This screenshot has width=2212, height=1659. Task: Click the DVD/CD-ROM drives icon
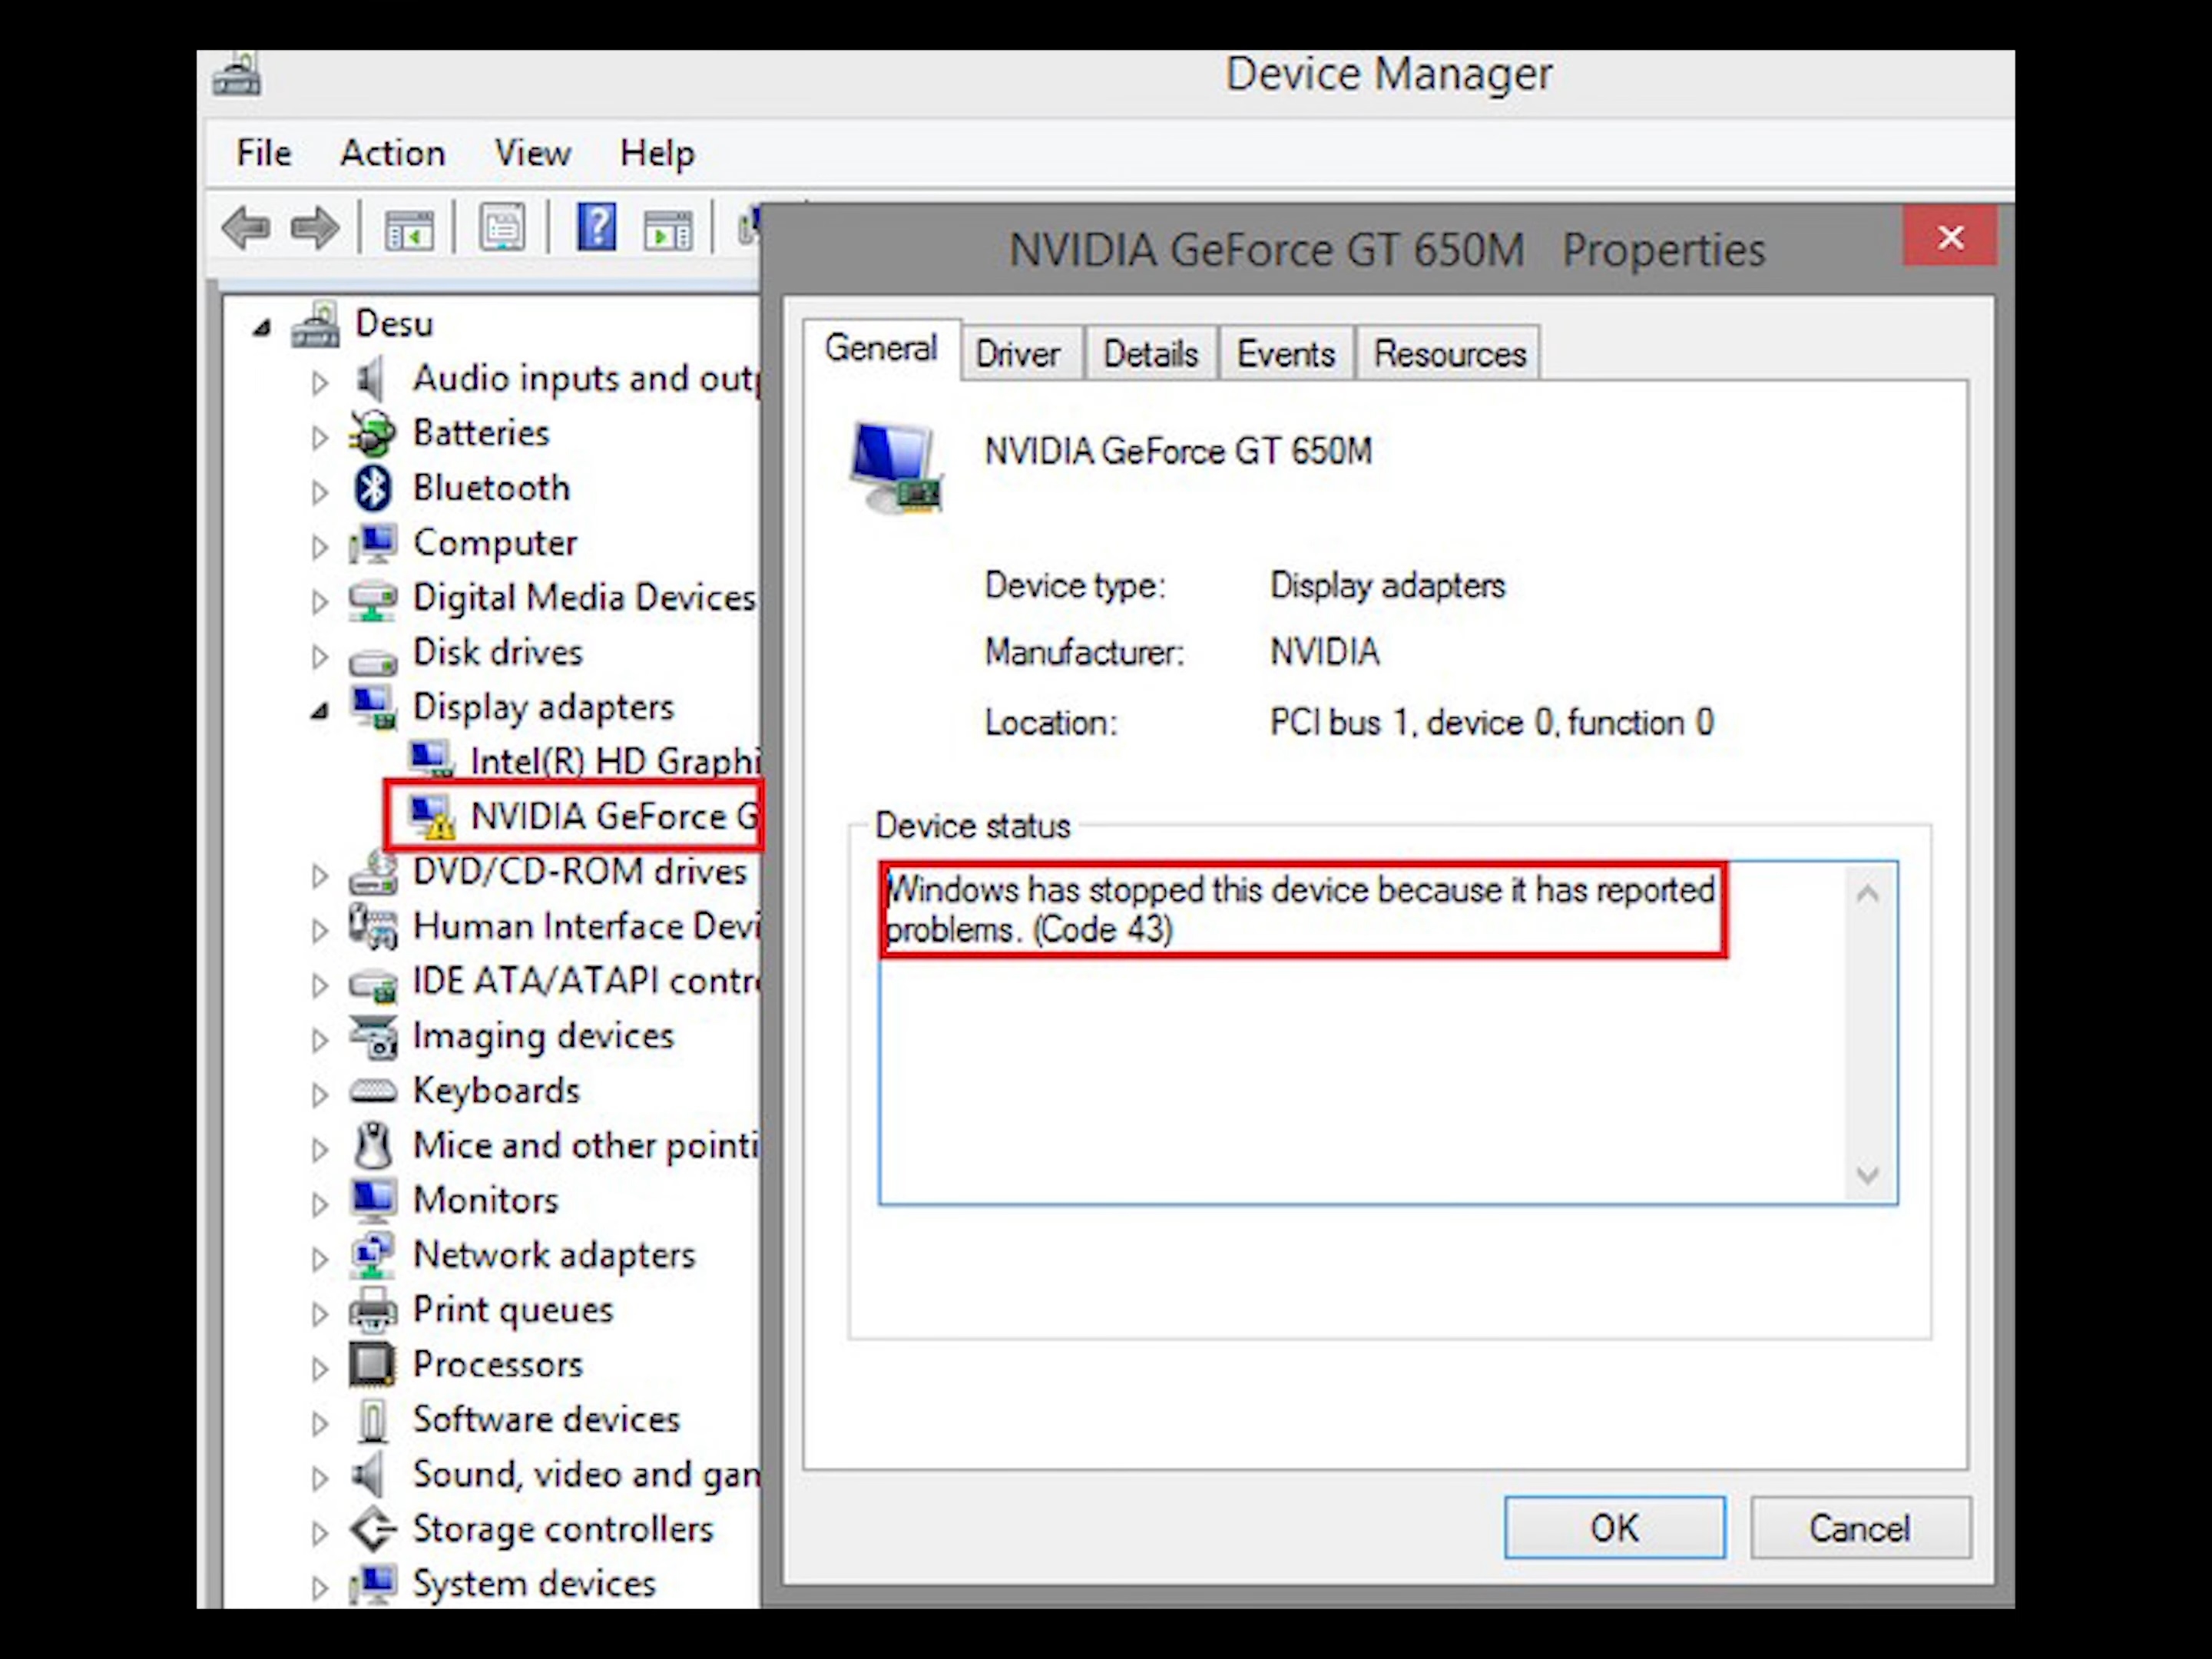coord(373,873)
